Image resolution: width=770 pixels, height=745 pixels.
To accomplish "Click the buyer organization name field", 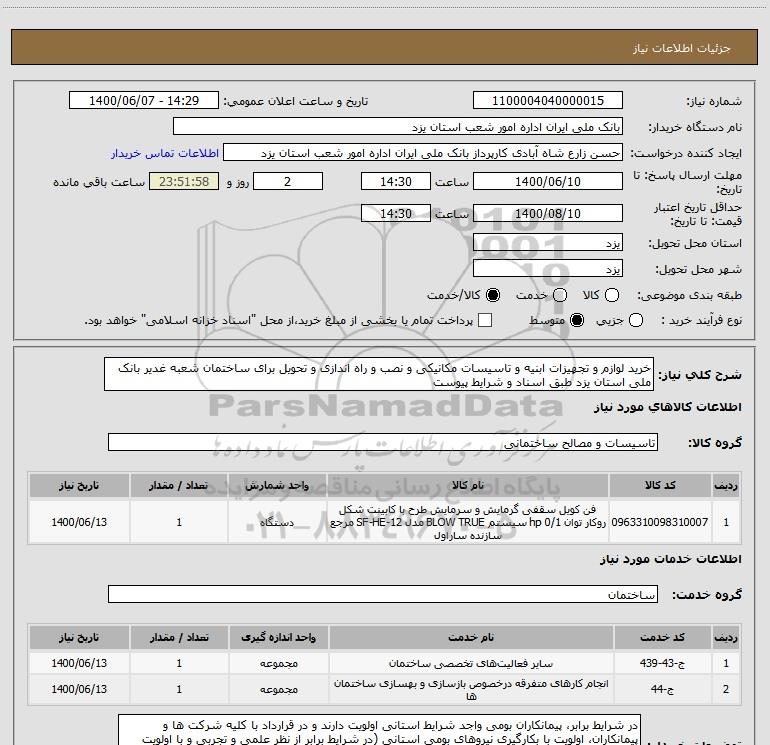I will (x=398, y=127).
